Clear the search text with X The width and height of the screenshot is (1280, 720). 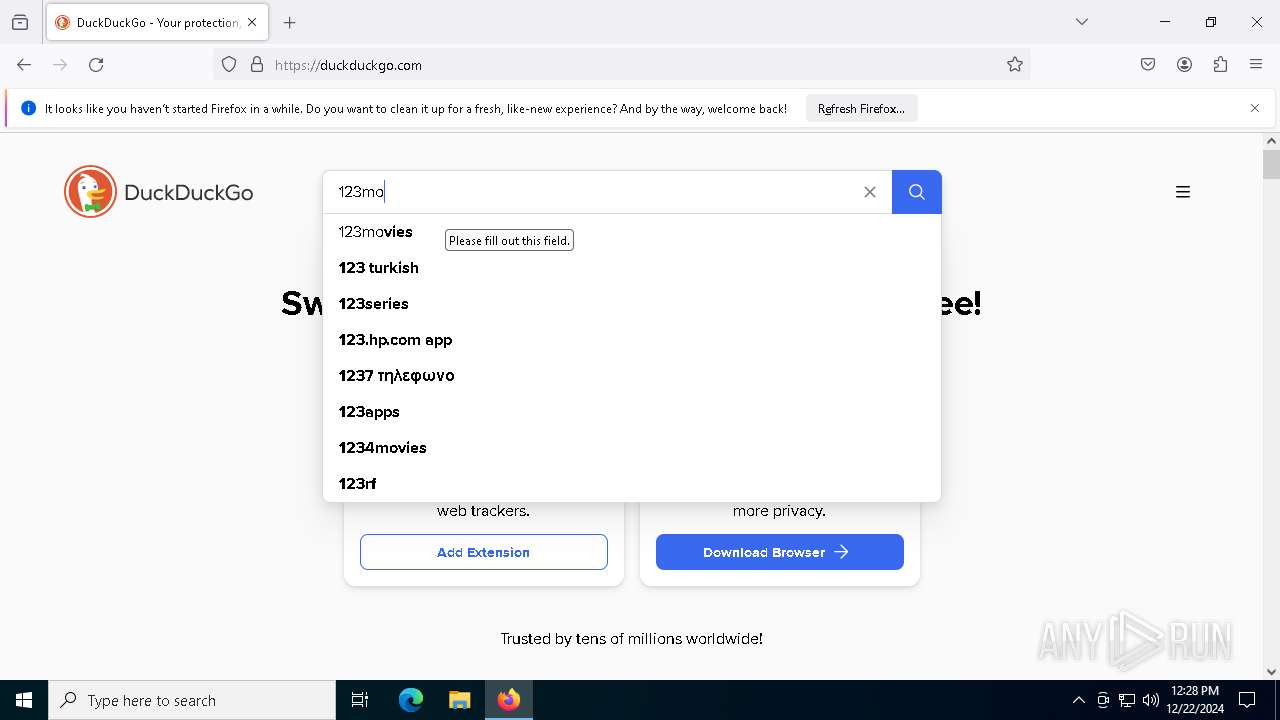(x=870, y=192)
